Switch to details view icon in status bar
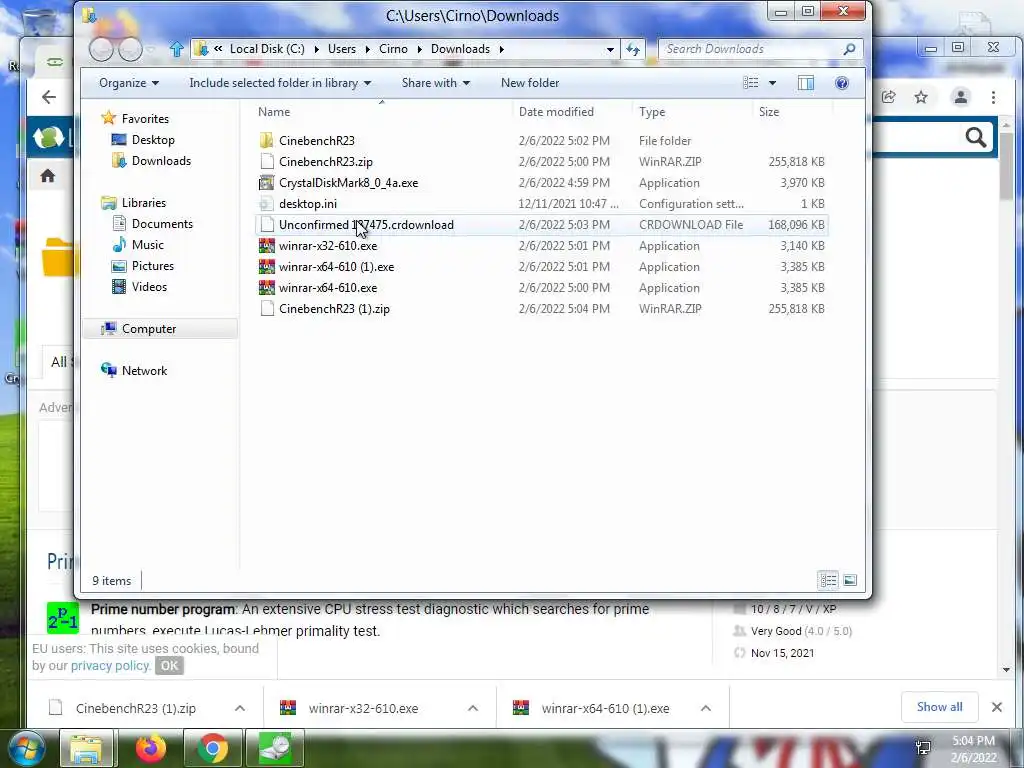The image size is (1024, 768). (x=828, y=580)
